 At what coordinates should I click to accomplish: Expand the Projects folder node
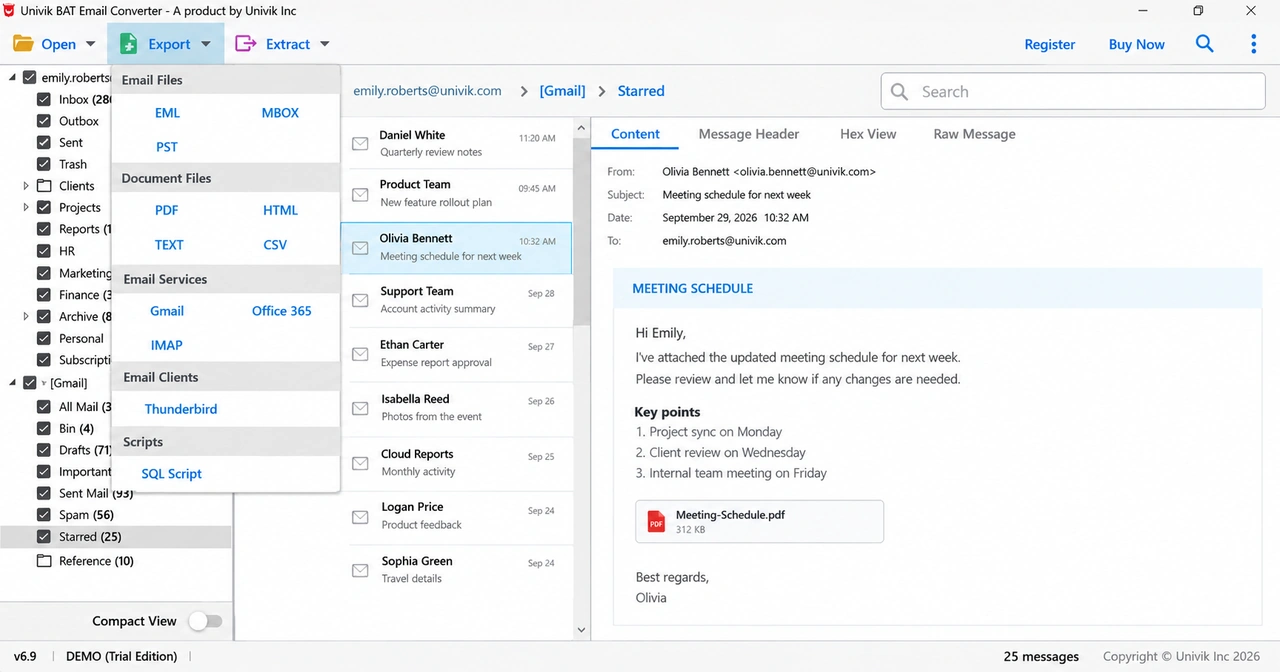tap(26, 208)
